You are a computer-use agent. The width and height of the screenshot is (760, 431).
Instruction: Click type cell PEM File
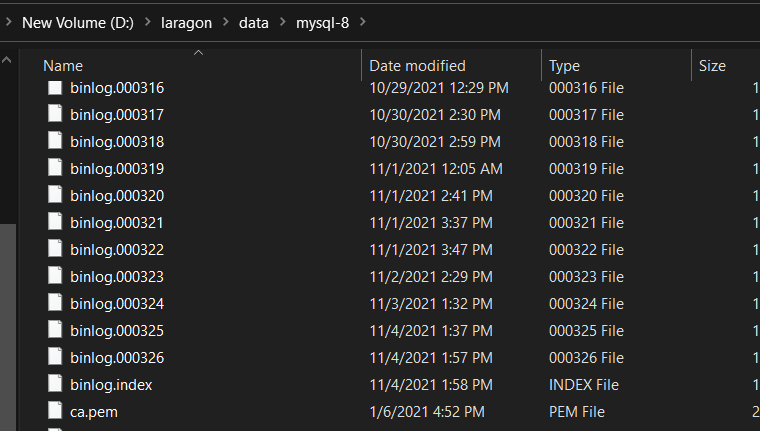click(x=577, y=412)
